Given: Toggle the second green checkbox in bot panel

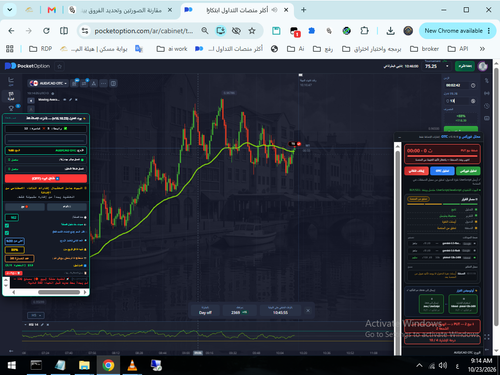Looking at the screenshot, I should [x=7, y=233].
